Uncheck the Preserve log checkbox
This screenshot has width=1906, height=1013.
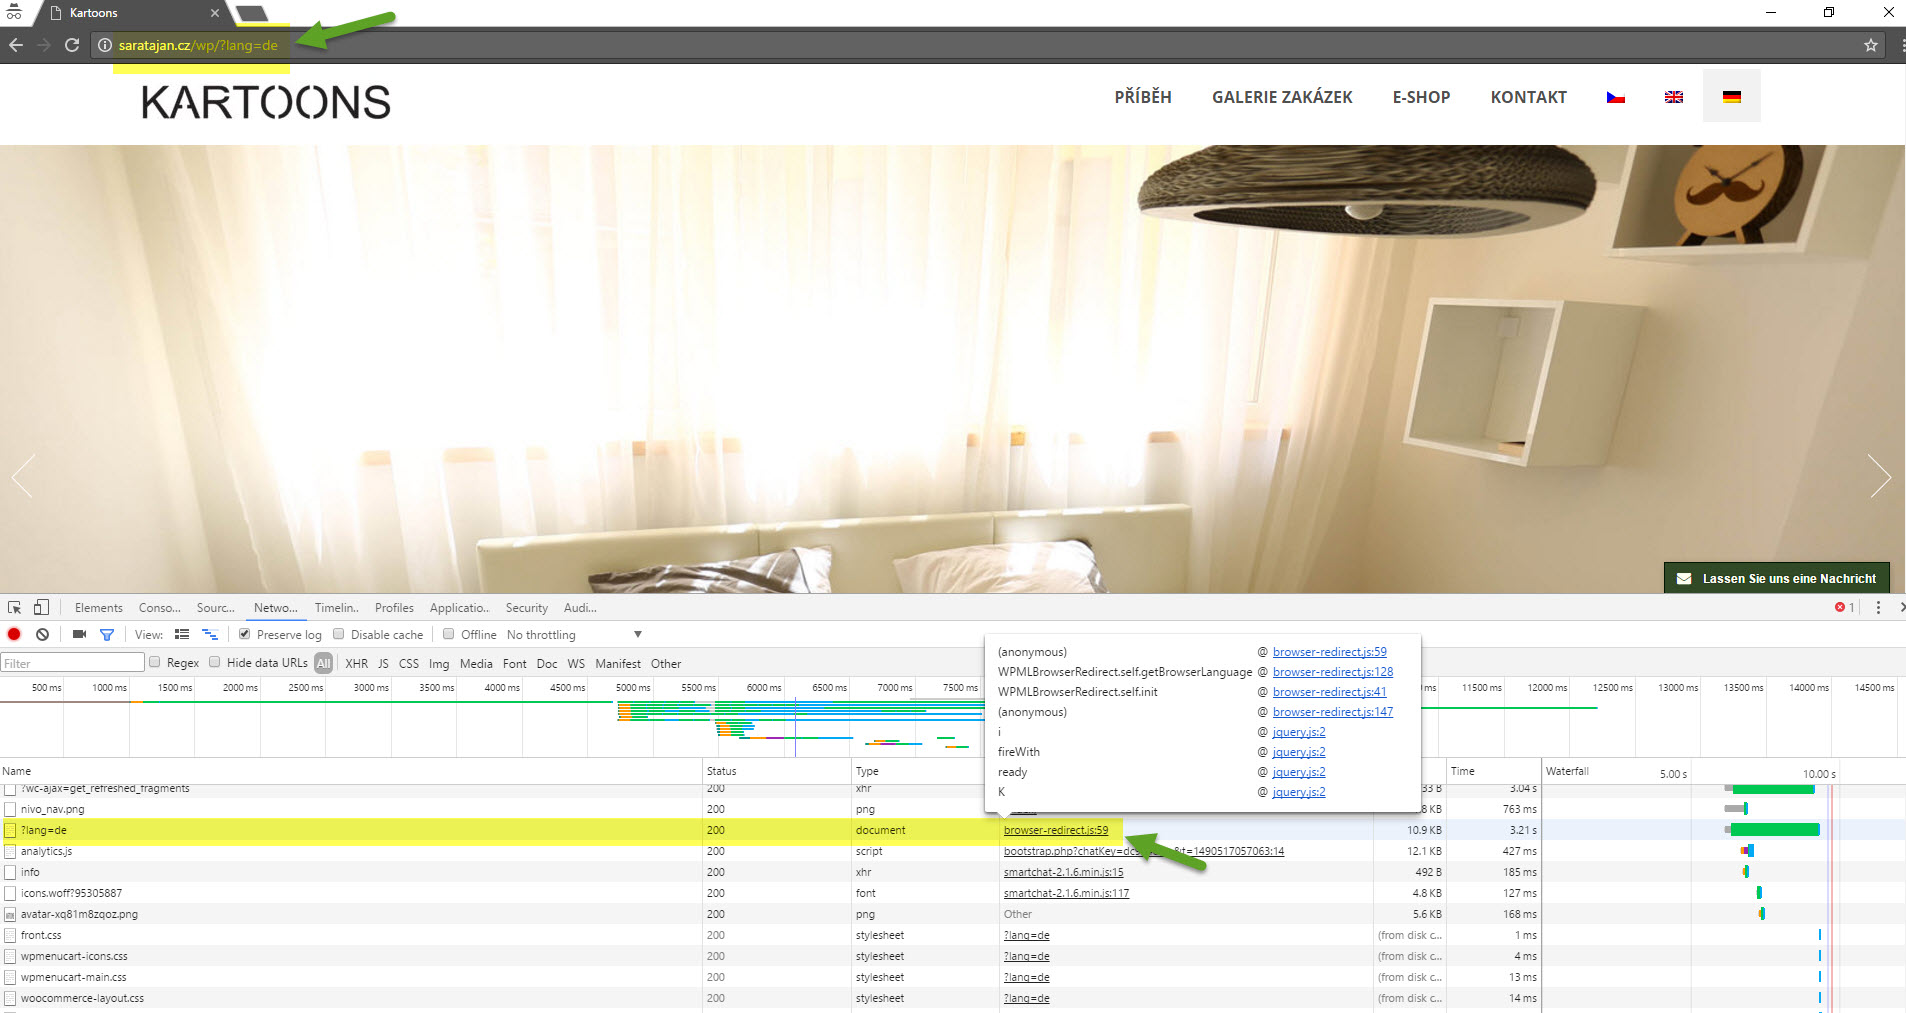pyautogui.click(x=244, y=634)
